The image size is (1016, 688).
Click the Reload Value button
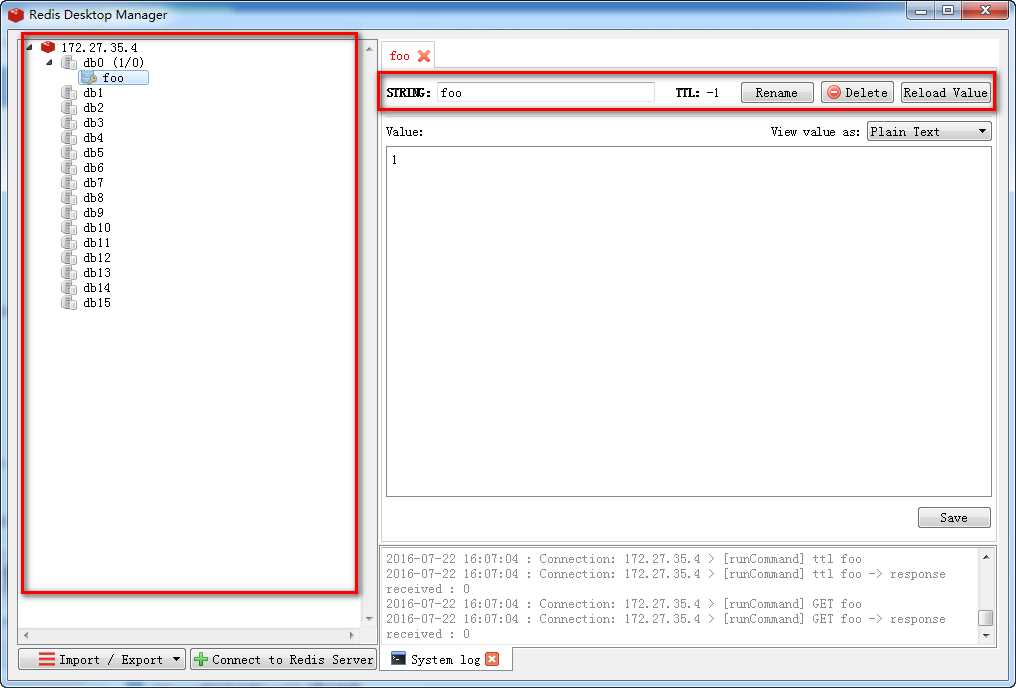(x=945, y=93)
